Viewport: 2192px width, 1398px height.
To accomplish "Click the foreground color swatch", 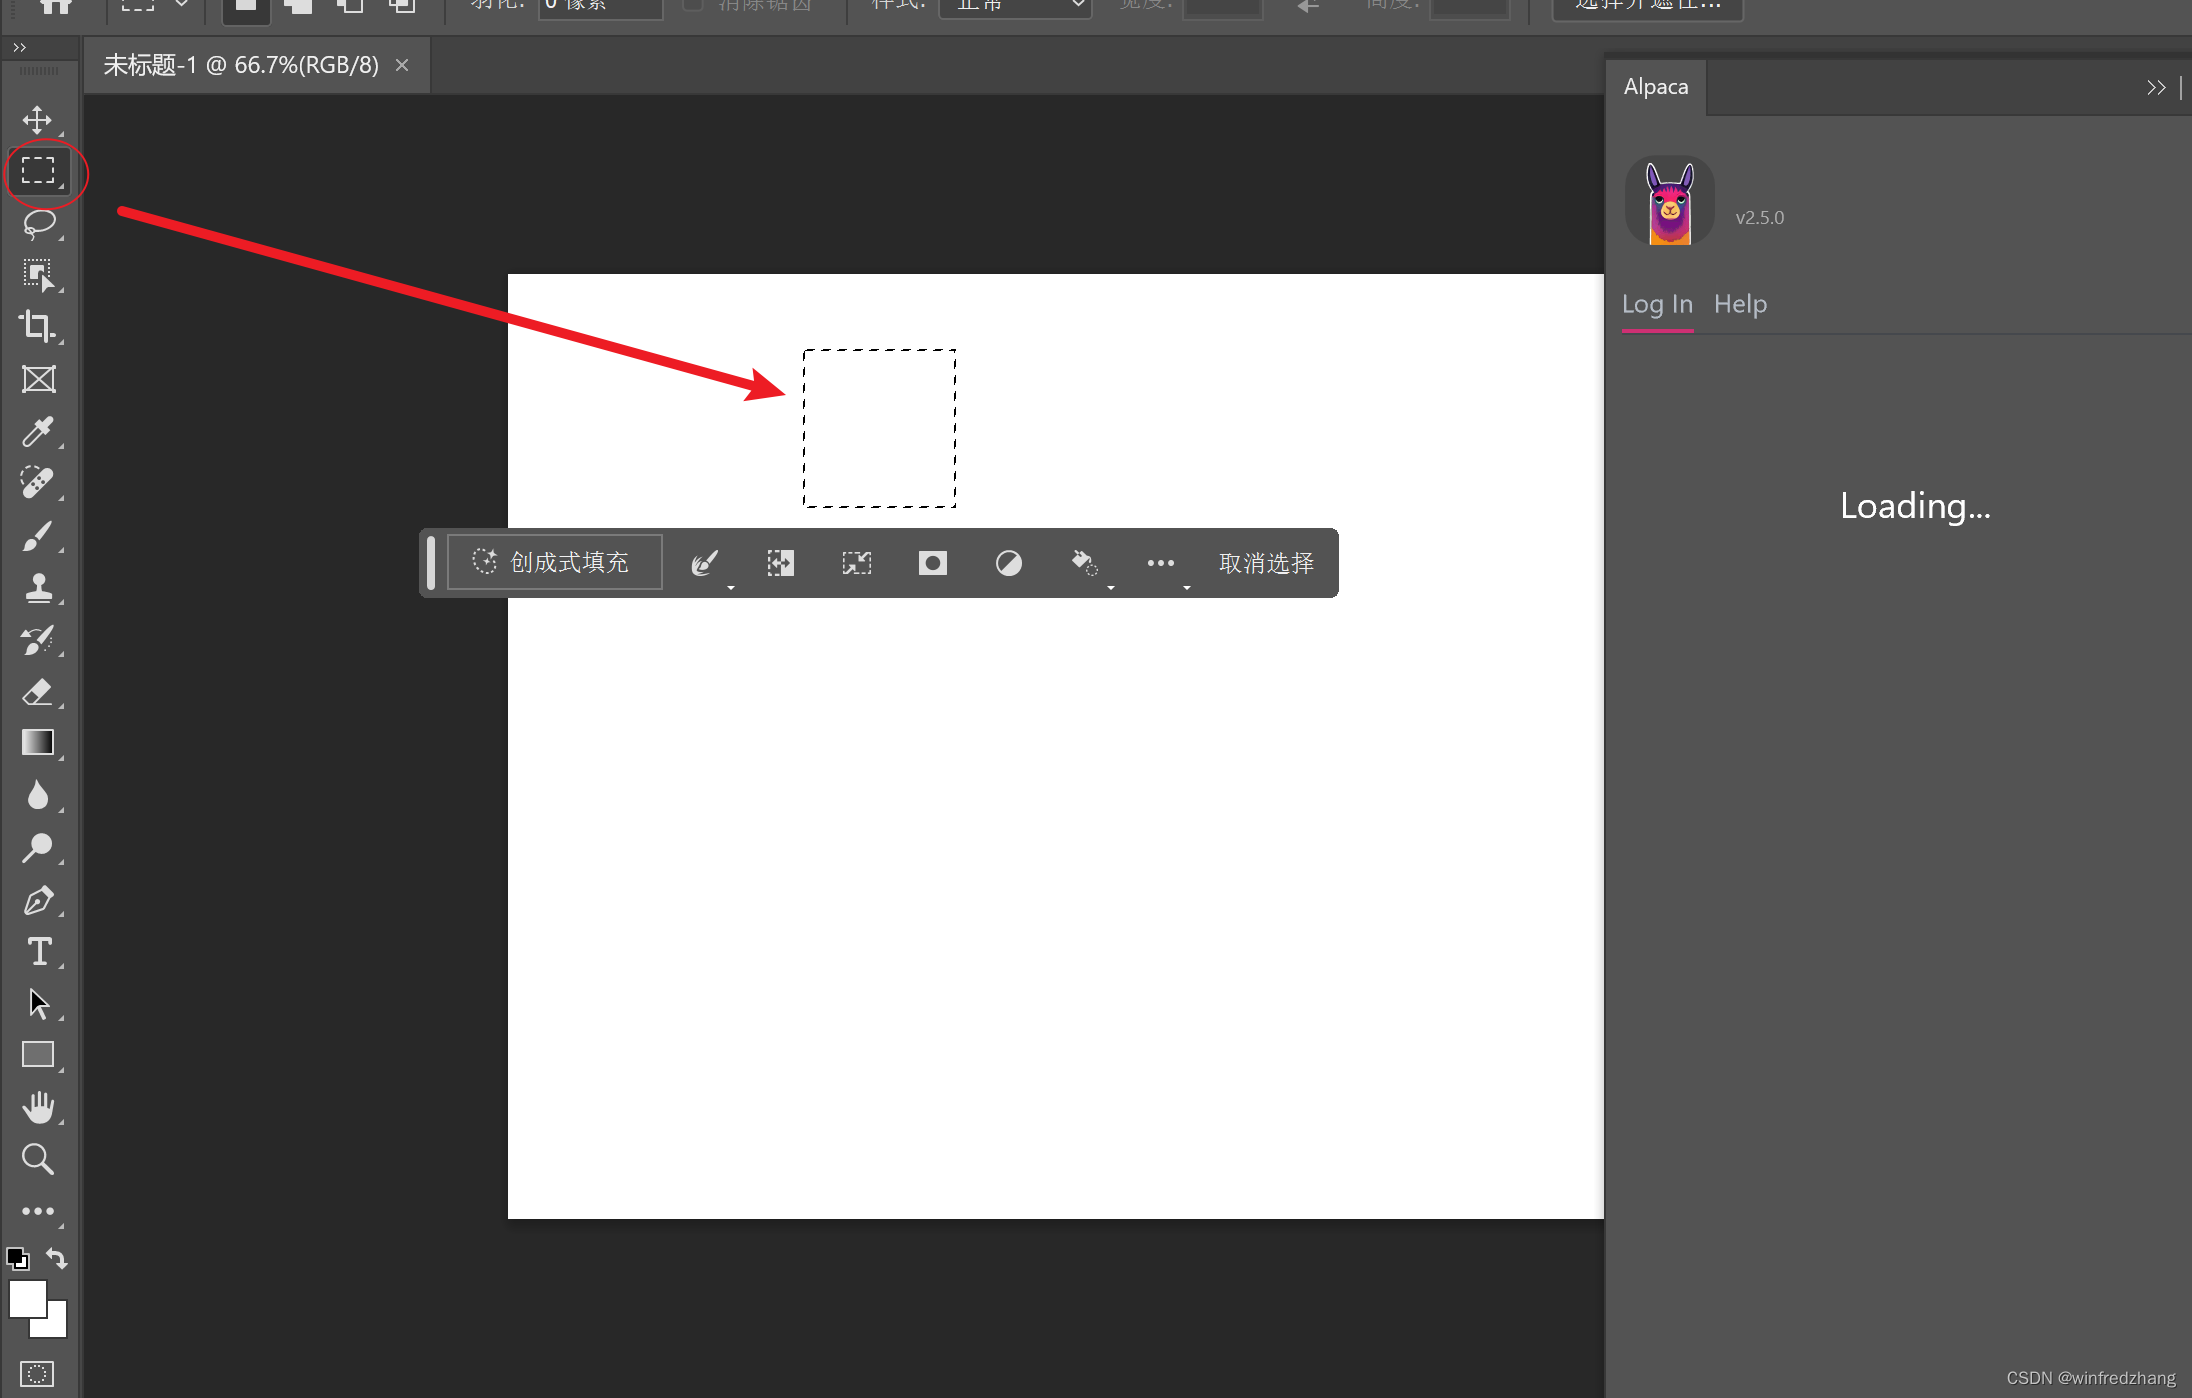I will pos(25,1297).
